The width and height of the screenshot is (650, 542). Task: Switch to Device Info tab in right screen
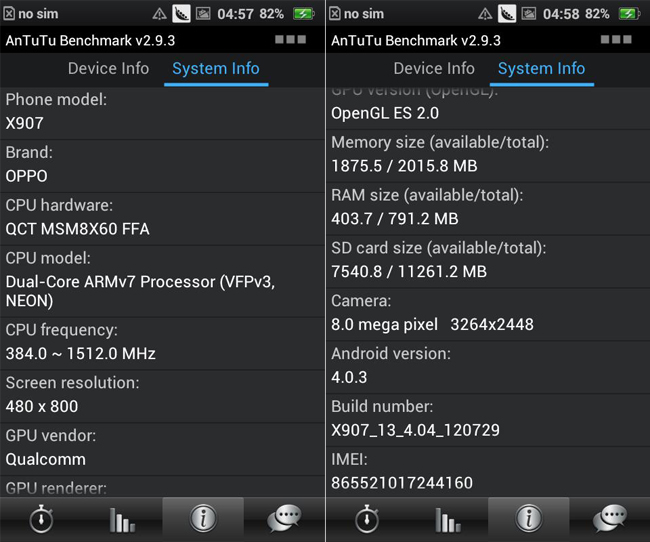click(434, 68)
